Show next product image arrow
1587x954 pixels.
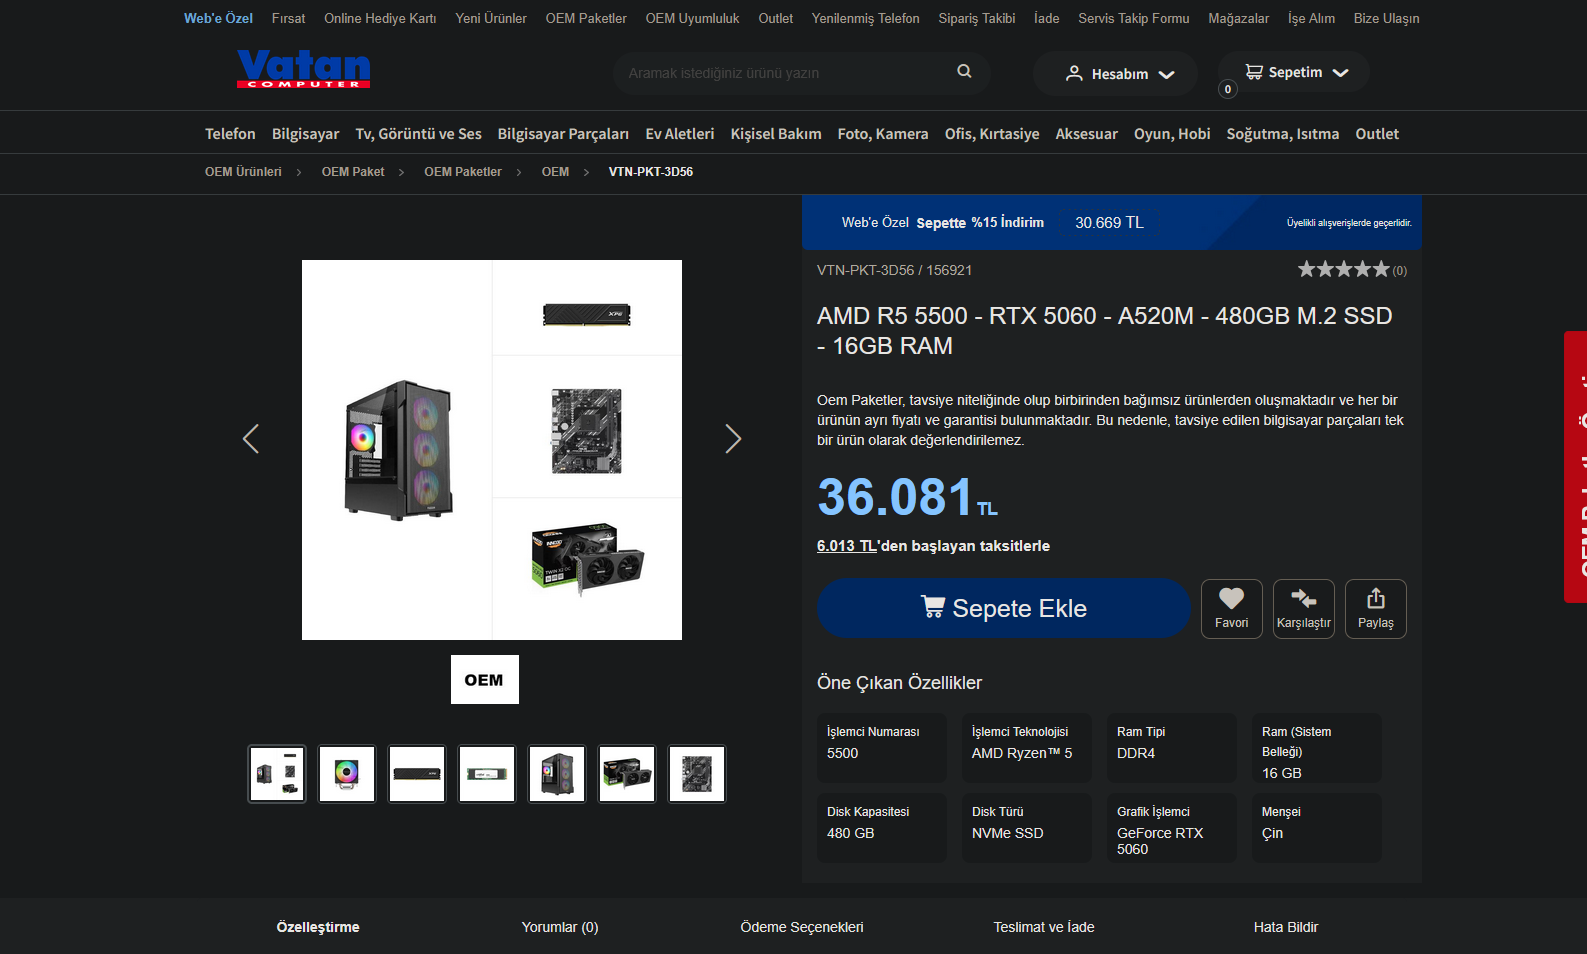(733, 439)
